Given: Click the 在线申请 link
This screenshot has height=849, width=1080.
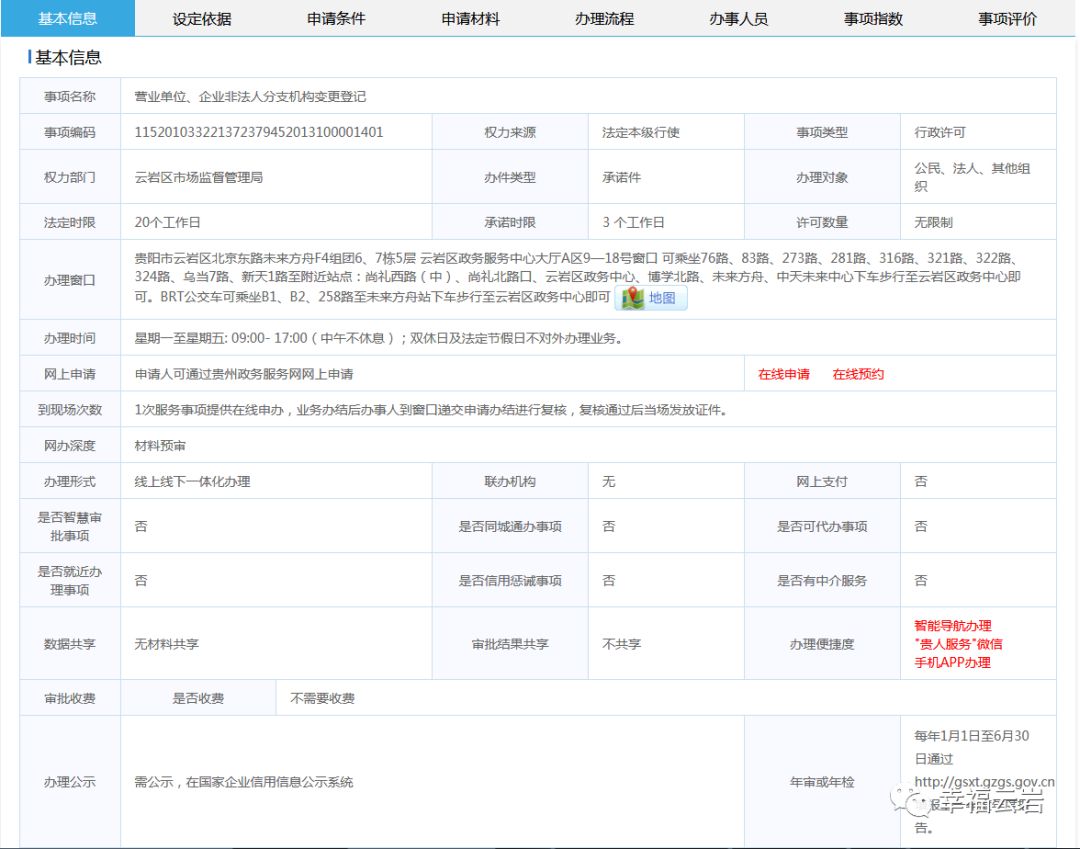Looking at the screenshot, I should tap(784, 372).
